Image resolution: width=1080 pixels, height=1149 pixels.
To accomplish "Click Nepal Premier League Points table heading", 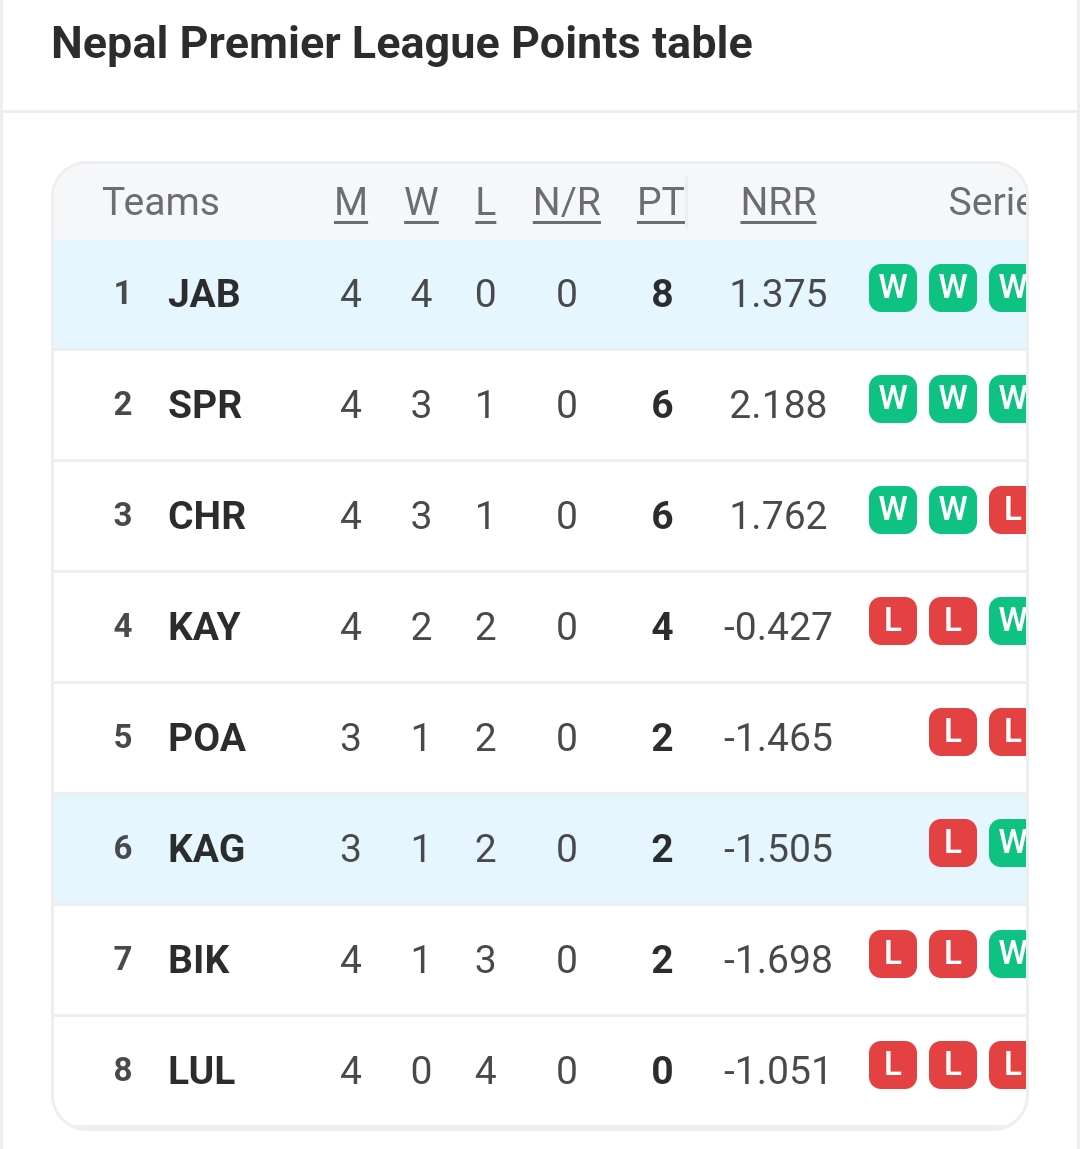I will [402, 44].
